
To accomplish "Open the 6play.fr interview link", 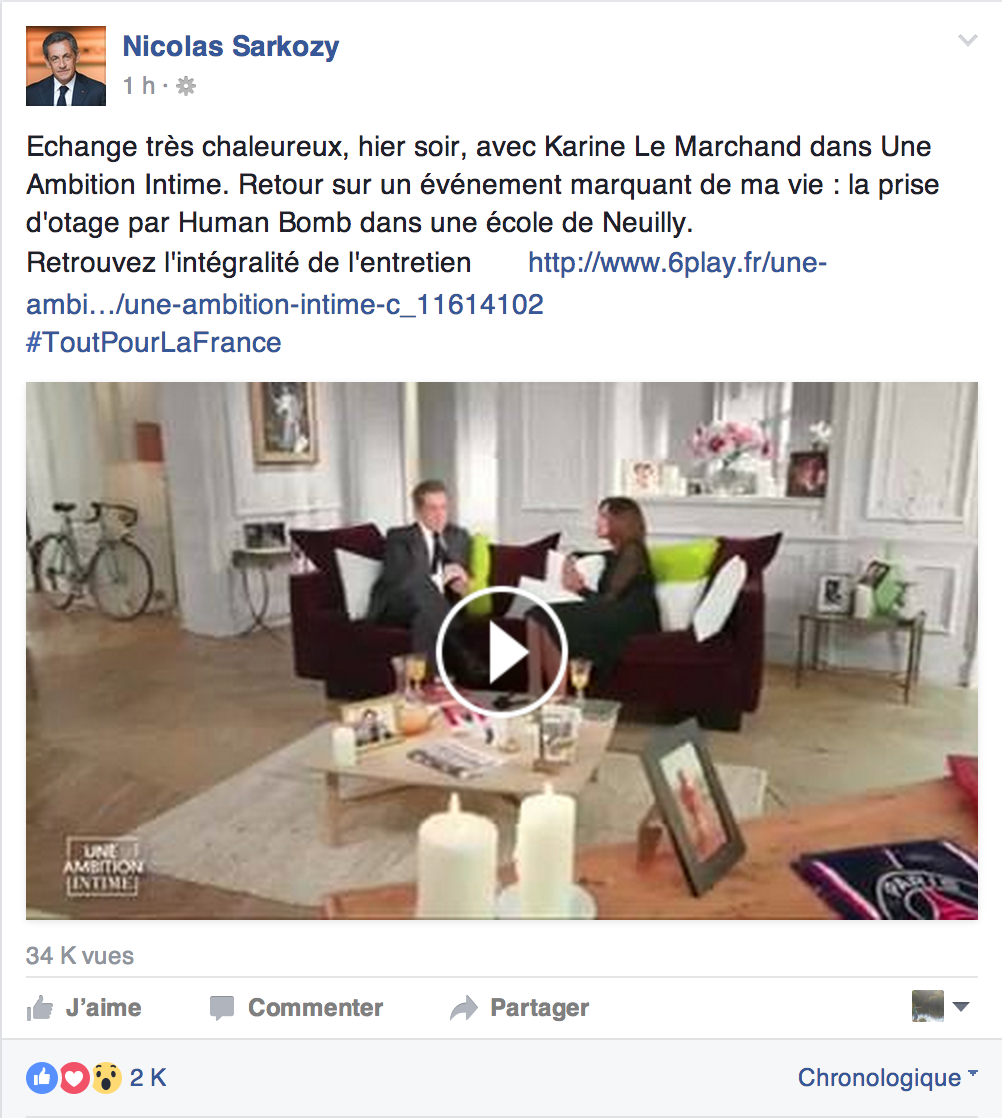I will pyautogui.click(x=426, y=284).
